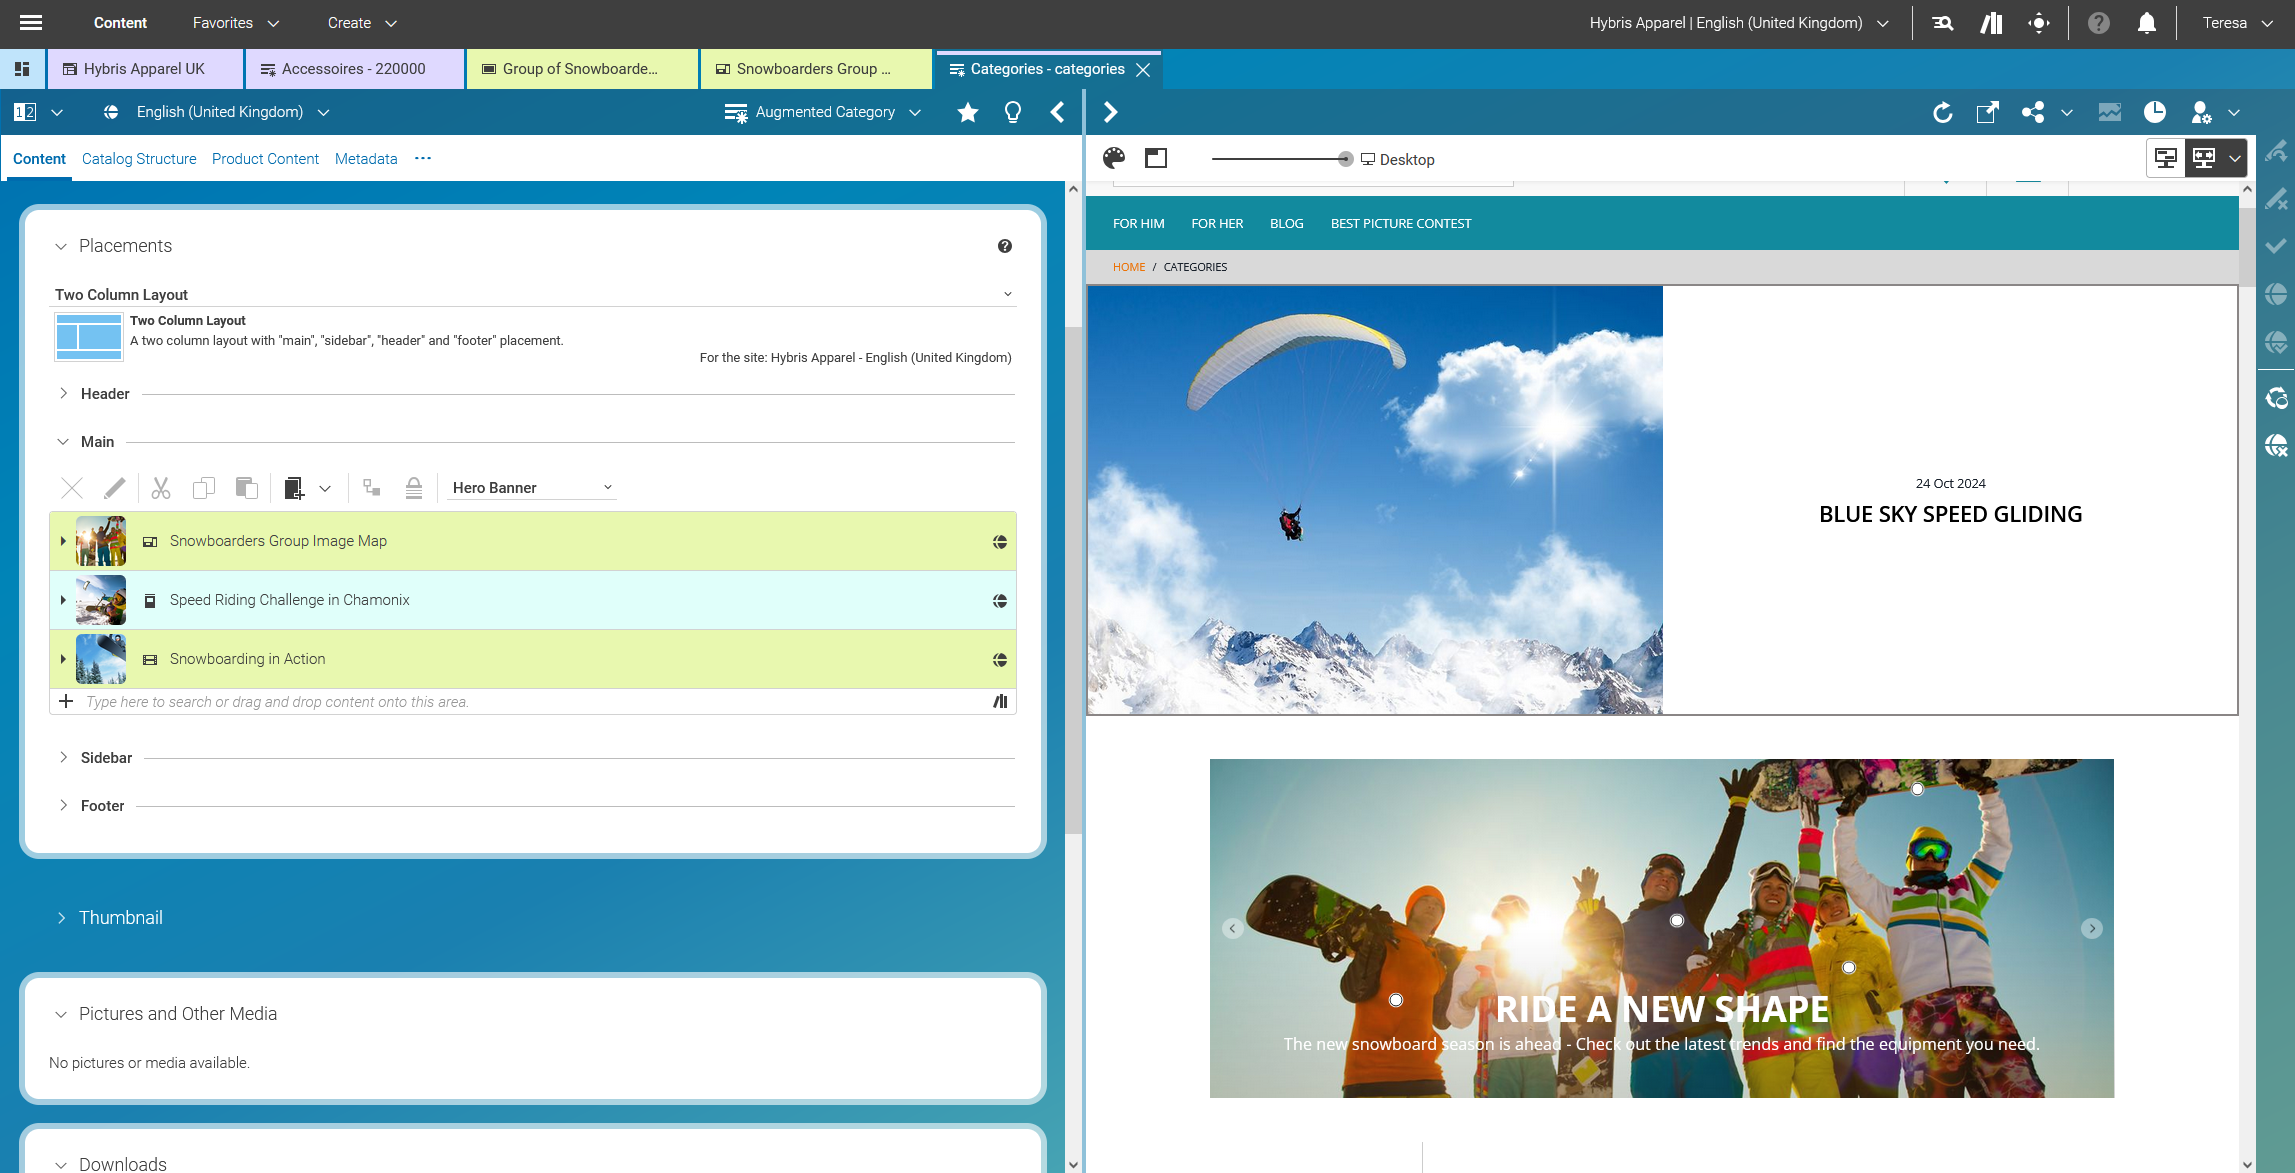The image size is (2295, 1173).
Task: Click the time travel clock icon
Action: [x=2155, y=113]
